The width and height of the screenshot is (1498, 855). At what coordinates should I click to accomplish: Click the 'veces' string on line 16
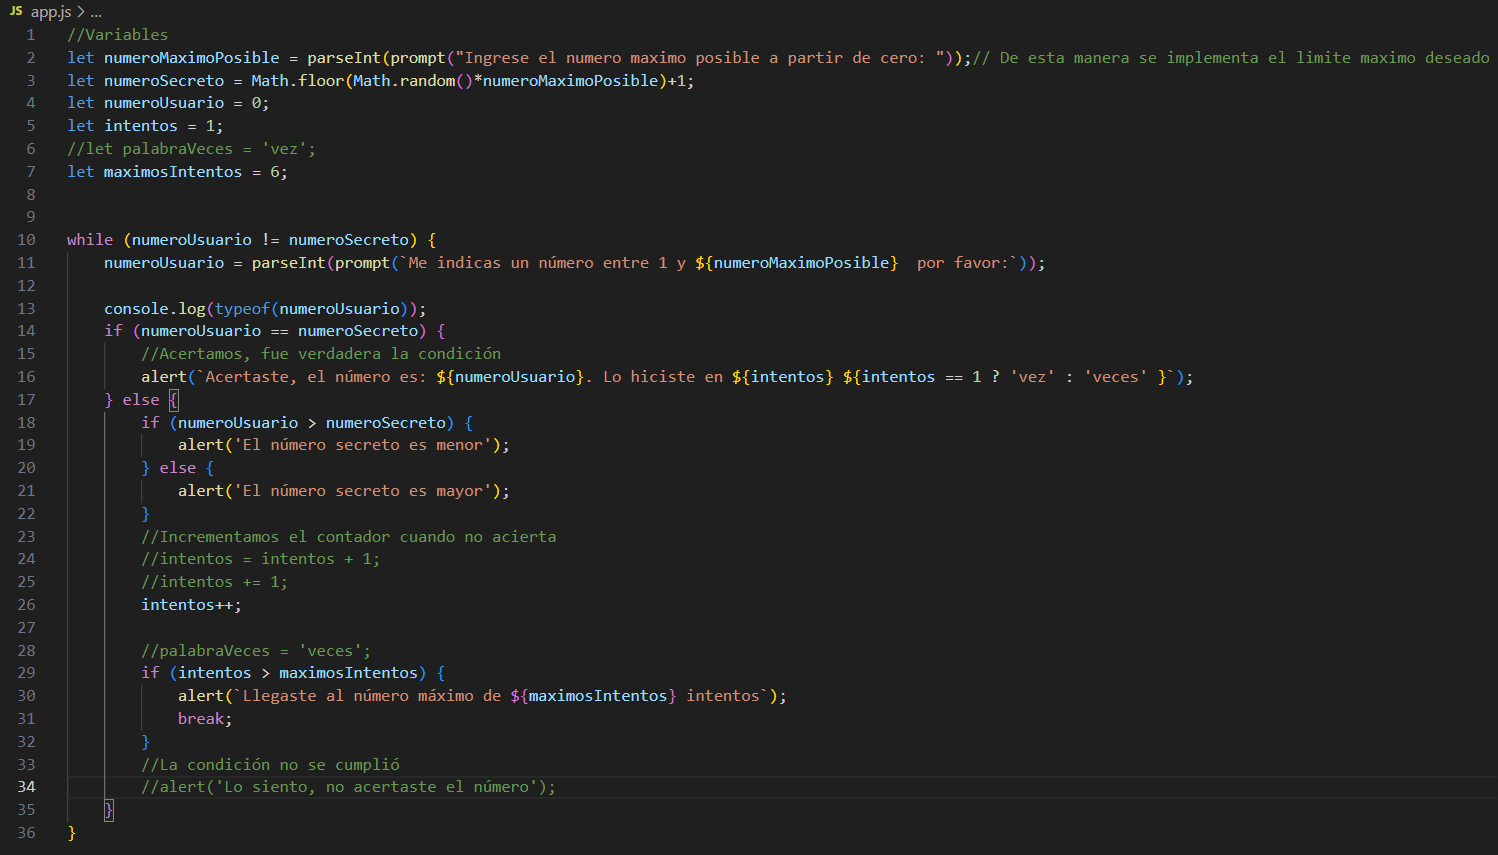pos(1116,377)
